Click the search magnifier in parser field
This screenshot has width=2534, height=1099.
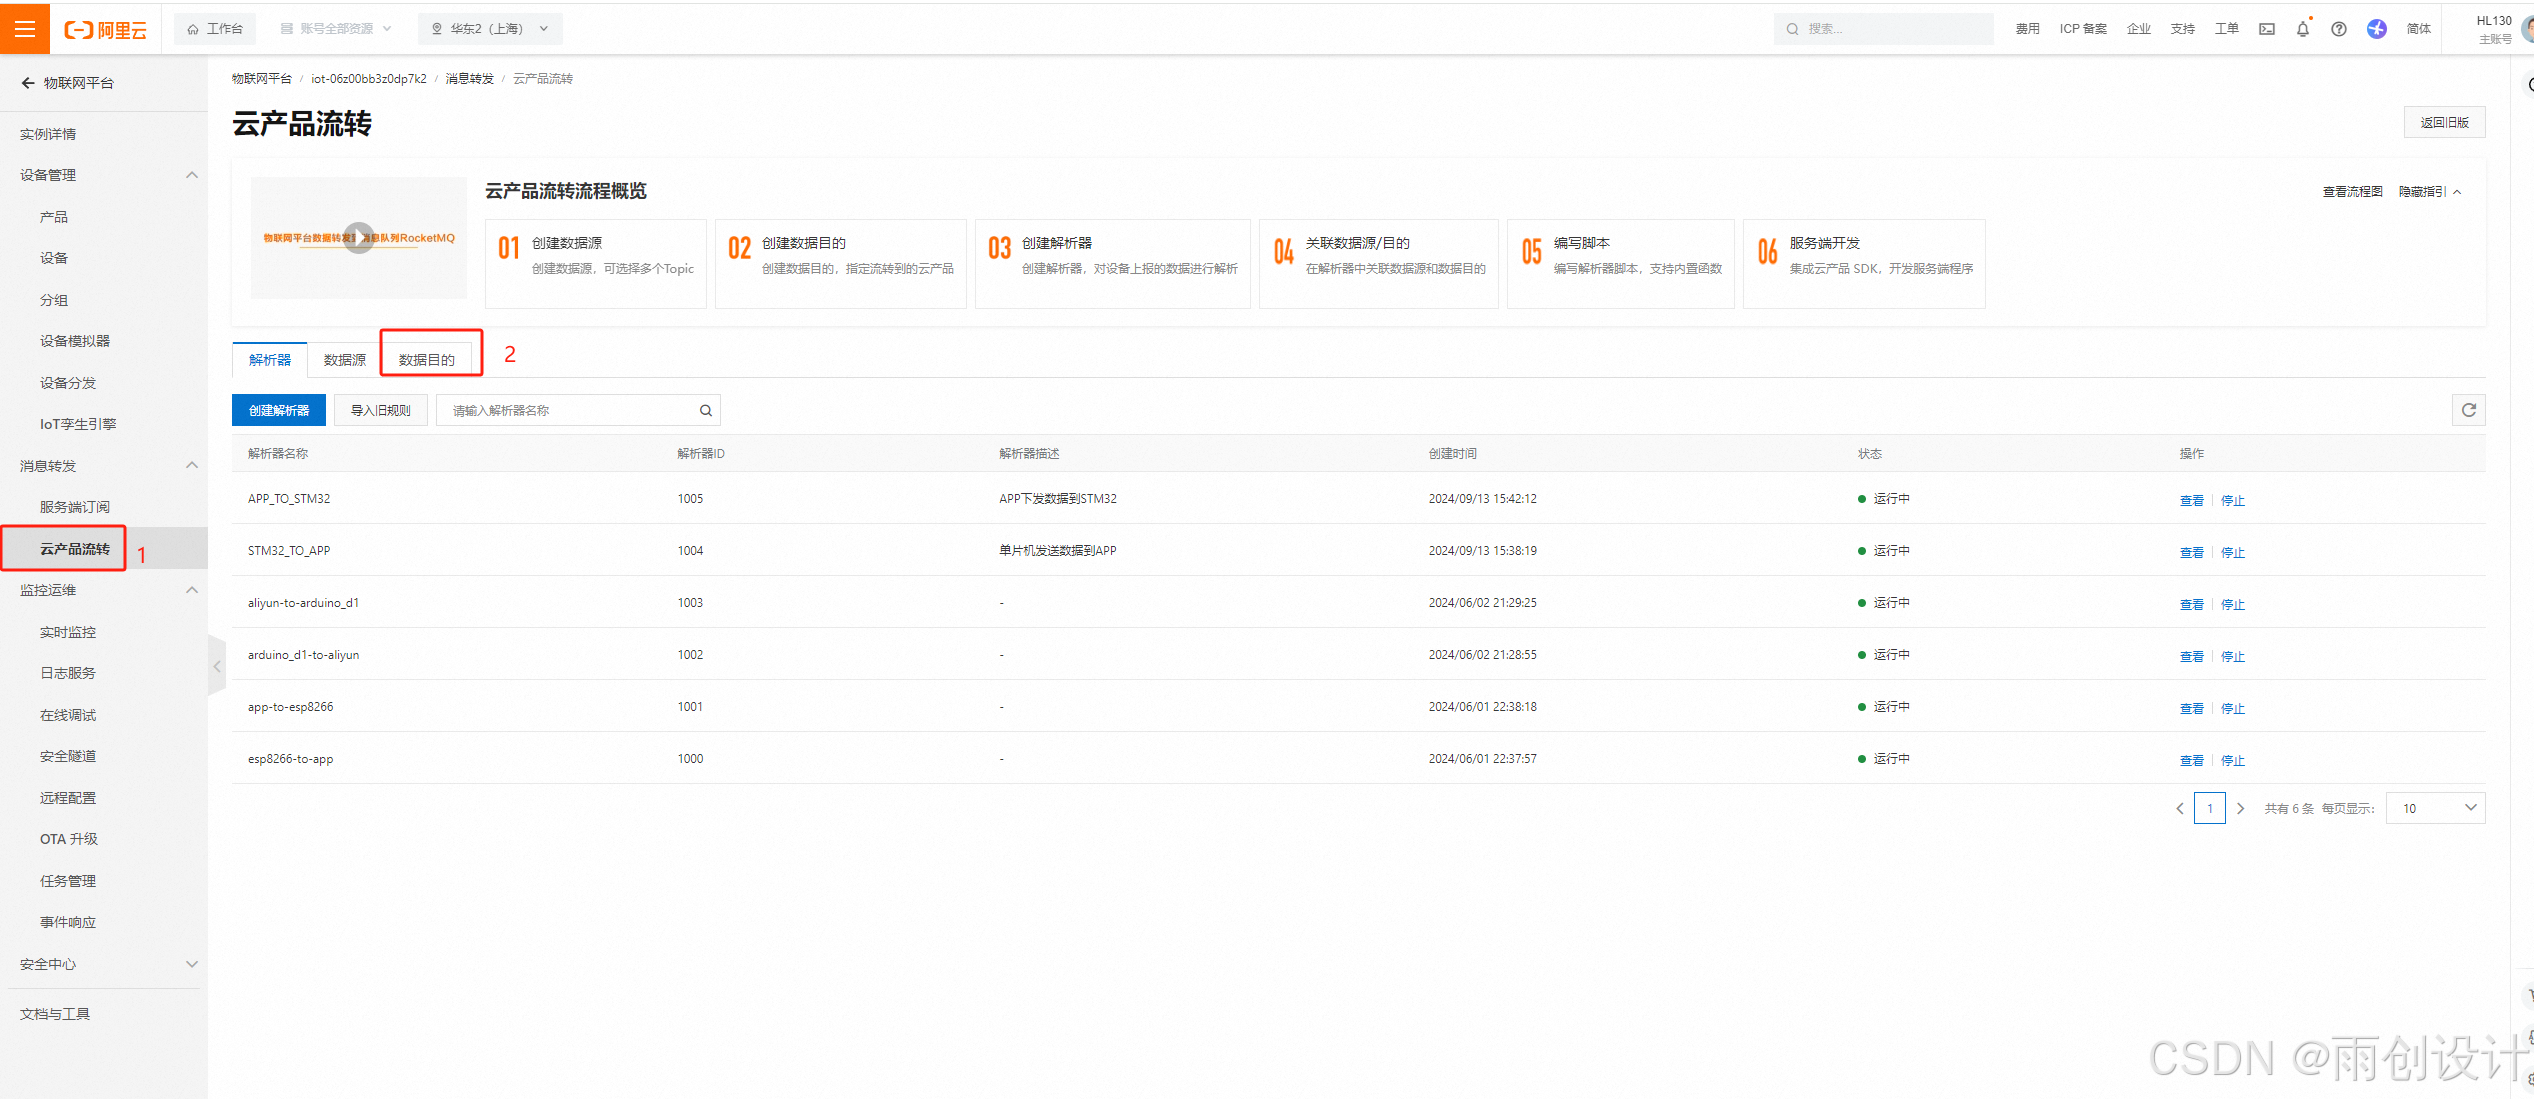coord(706,411)
